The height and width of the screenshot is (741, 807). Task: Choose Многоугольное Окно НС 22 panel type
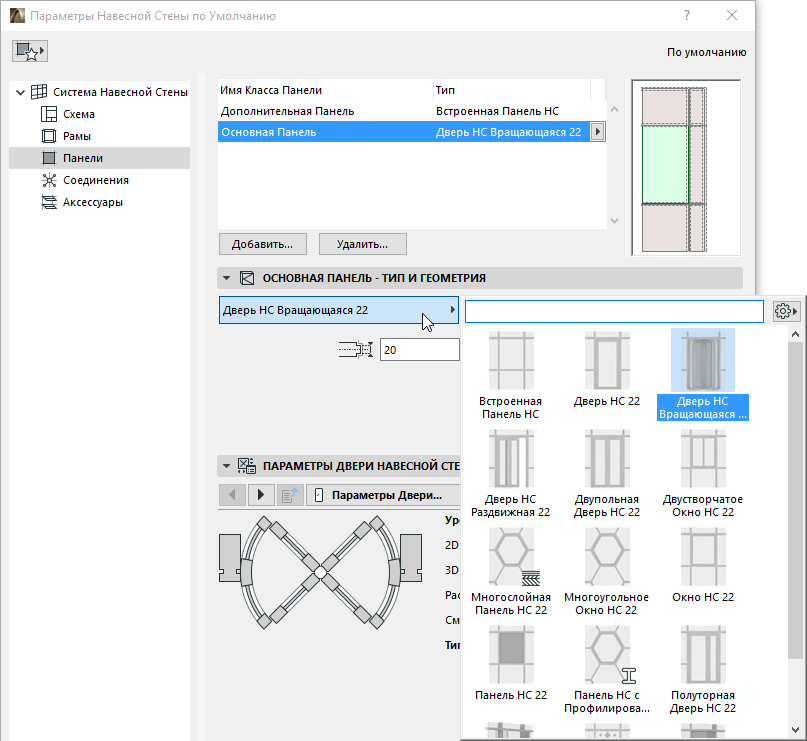pos(607,571)
